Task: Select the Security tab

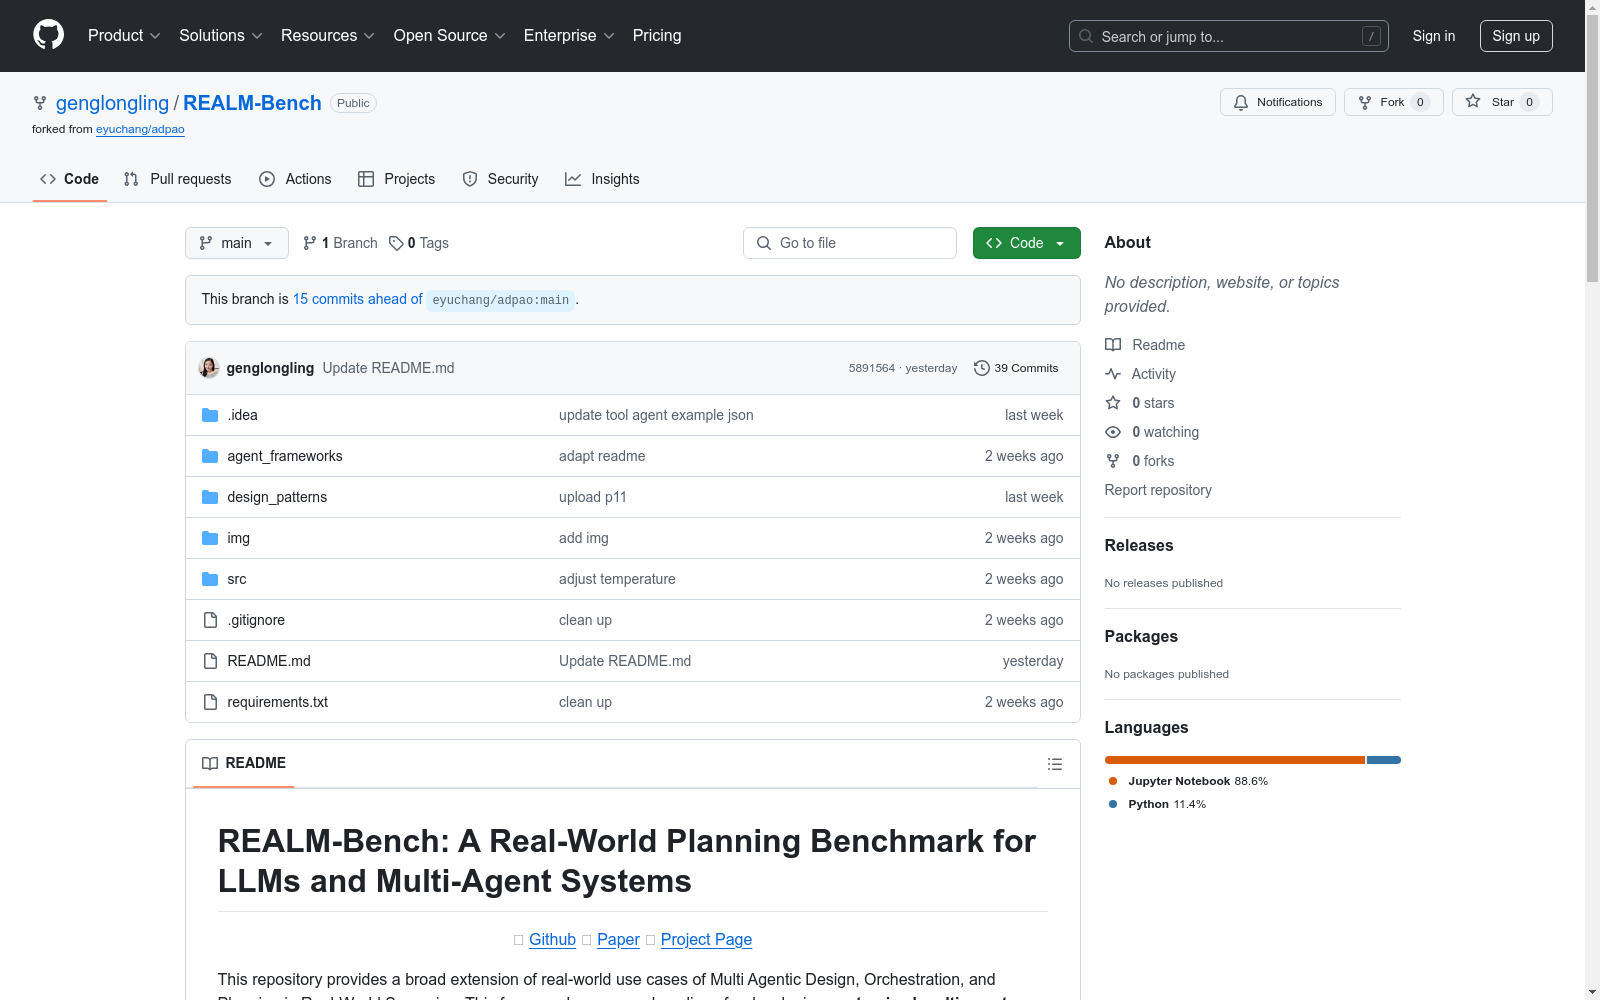Action: (x=501, y=179)
